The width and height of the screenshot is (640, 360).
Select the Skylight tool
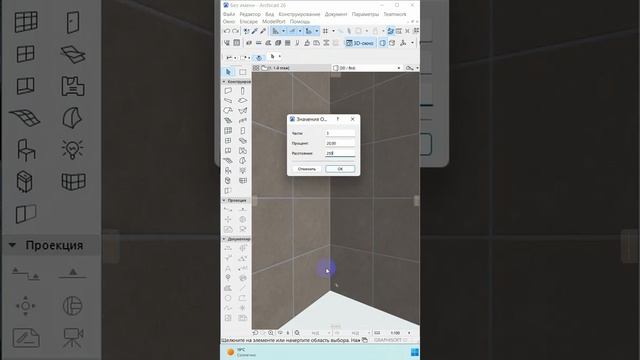243,140
